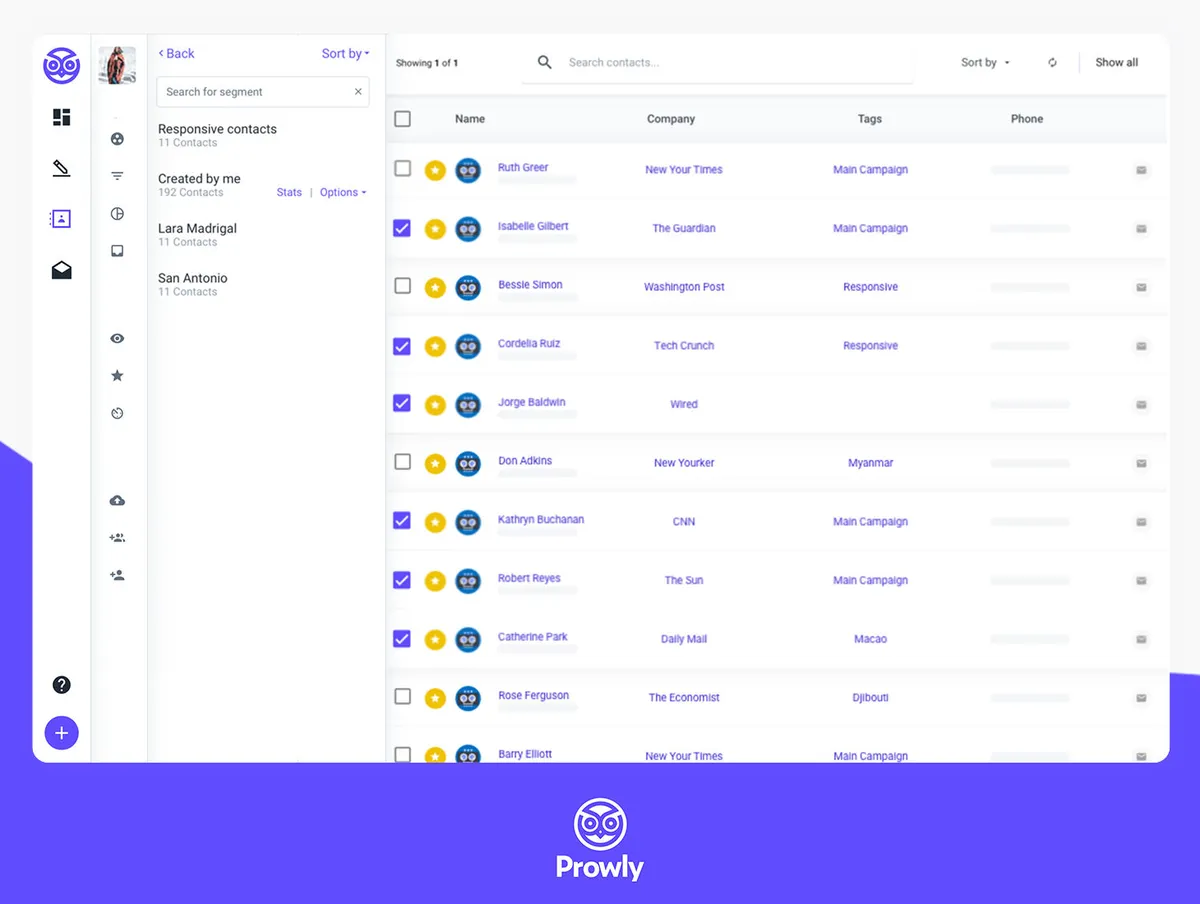The image size is (1200, 904).
Task: Open the open-envelope mail icon in sidebar
Action: pos(61,270)
